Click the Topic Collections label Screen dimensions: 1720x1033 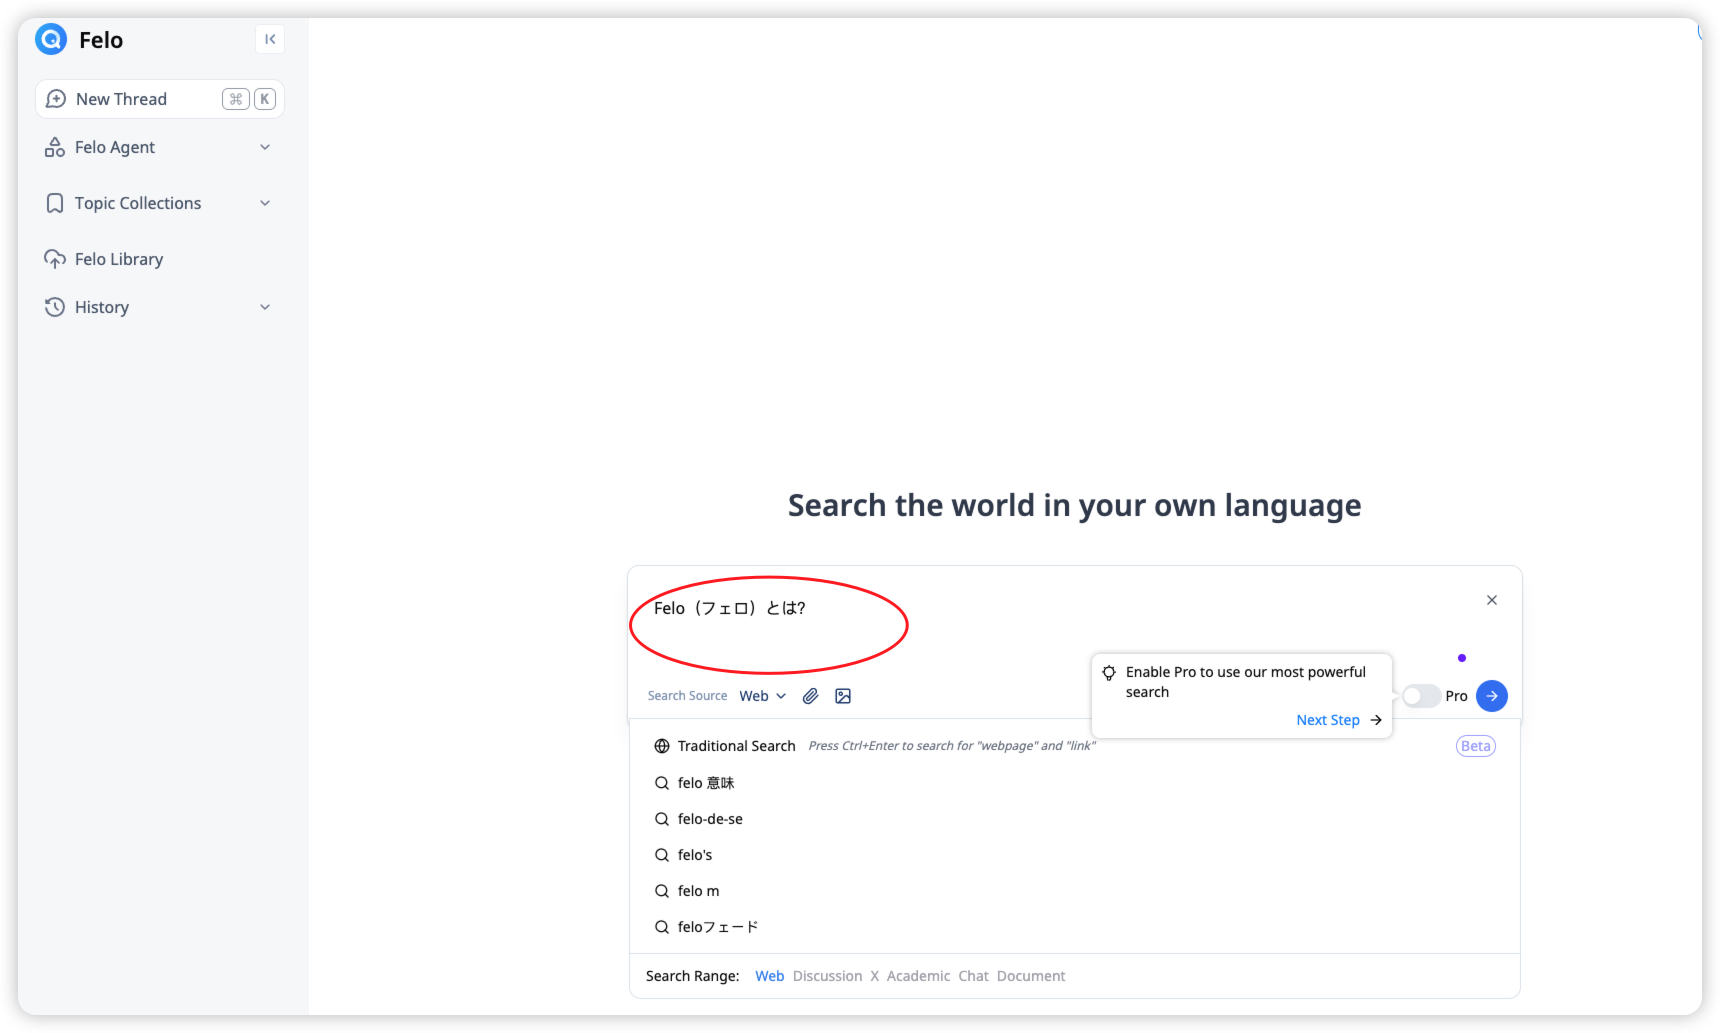click(x=138, y=203)
